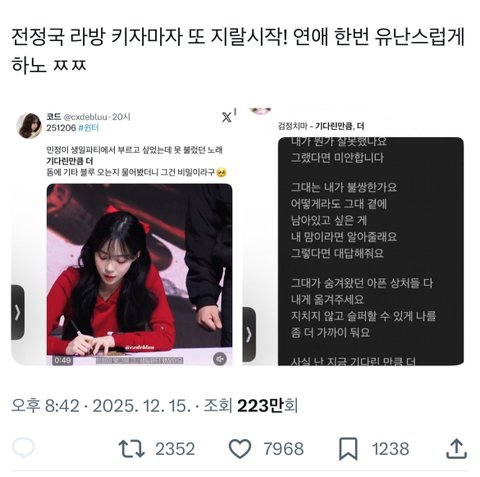Screen dimensions: 480x477
Task: Click the reply speech bubble icon
Action: (23, 448)
